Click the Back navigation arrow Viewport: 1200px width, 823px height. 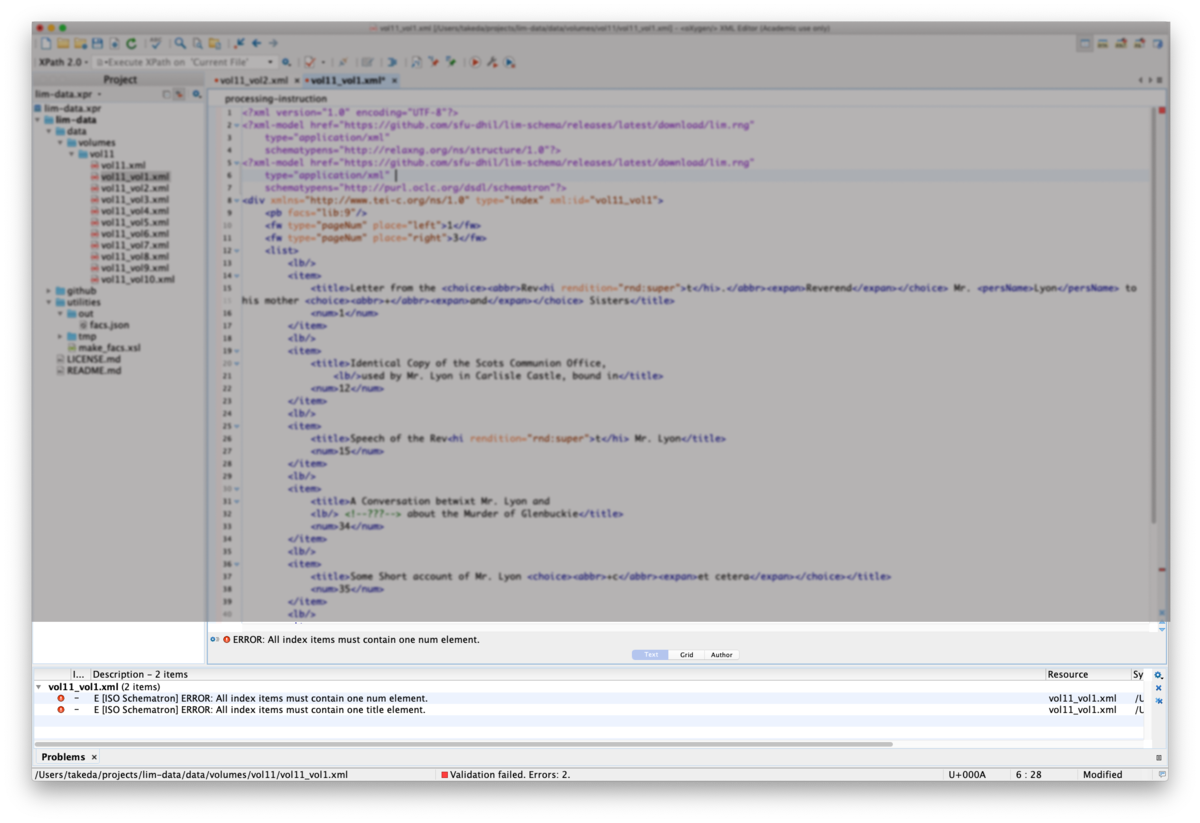[256, 44]
